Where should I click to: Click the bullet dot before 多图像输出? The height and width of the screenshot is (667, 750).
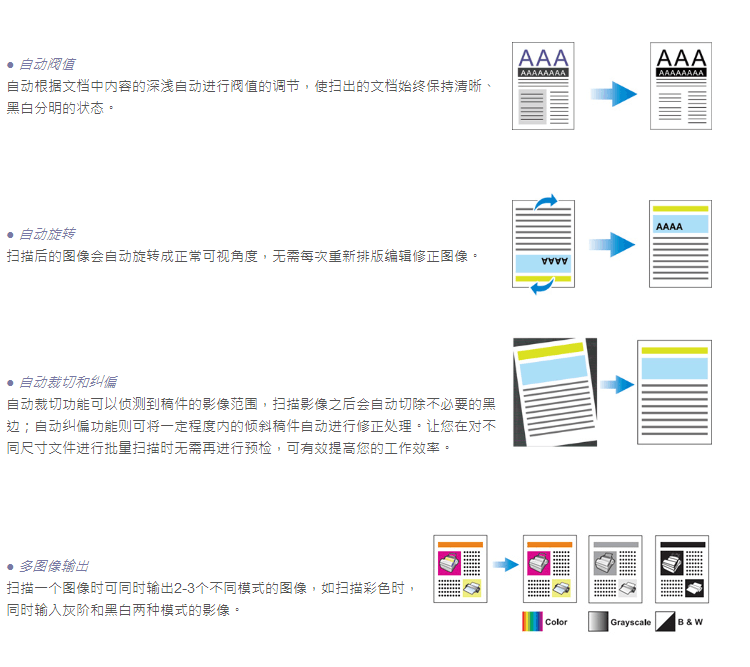[10, 567]
